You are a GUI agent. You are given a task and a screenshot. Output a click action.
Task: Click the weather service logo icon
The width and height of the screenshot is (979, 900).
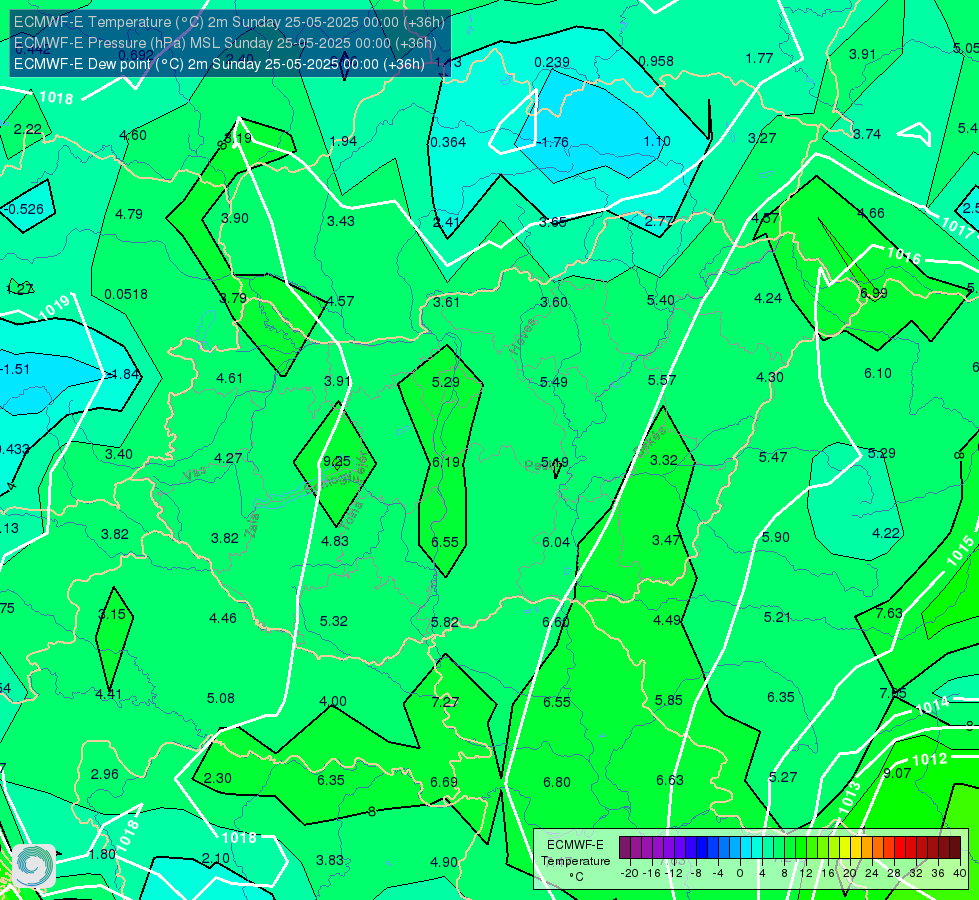[34, 865]
